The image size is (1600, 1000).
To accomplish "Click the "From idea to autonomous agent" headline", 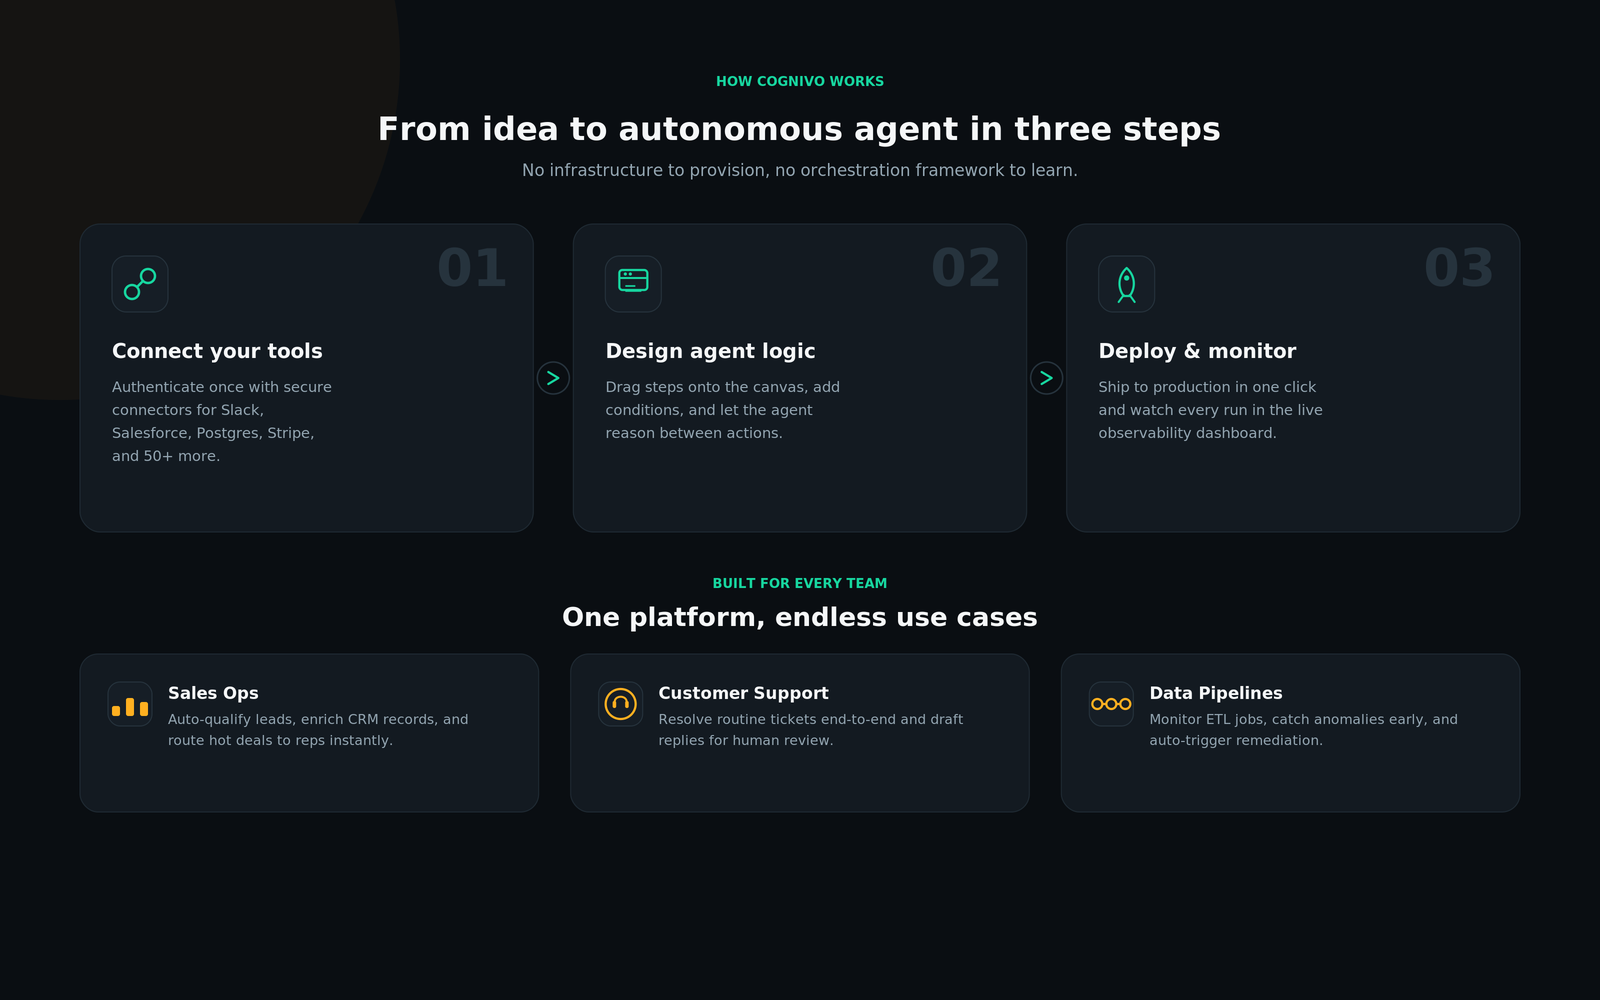I will [800, 129].
